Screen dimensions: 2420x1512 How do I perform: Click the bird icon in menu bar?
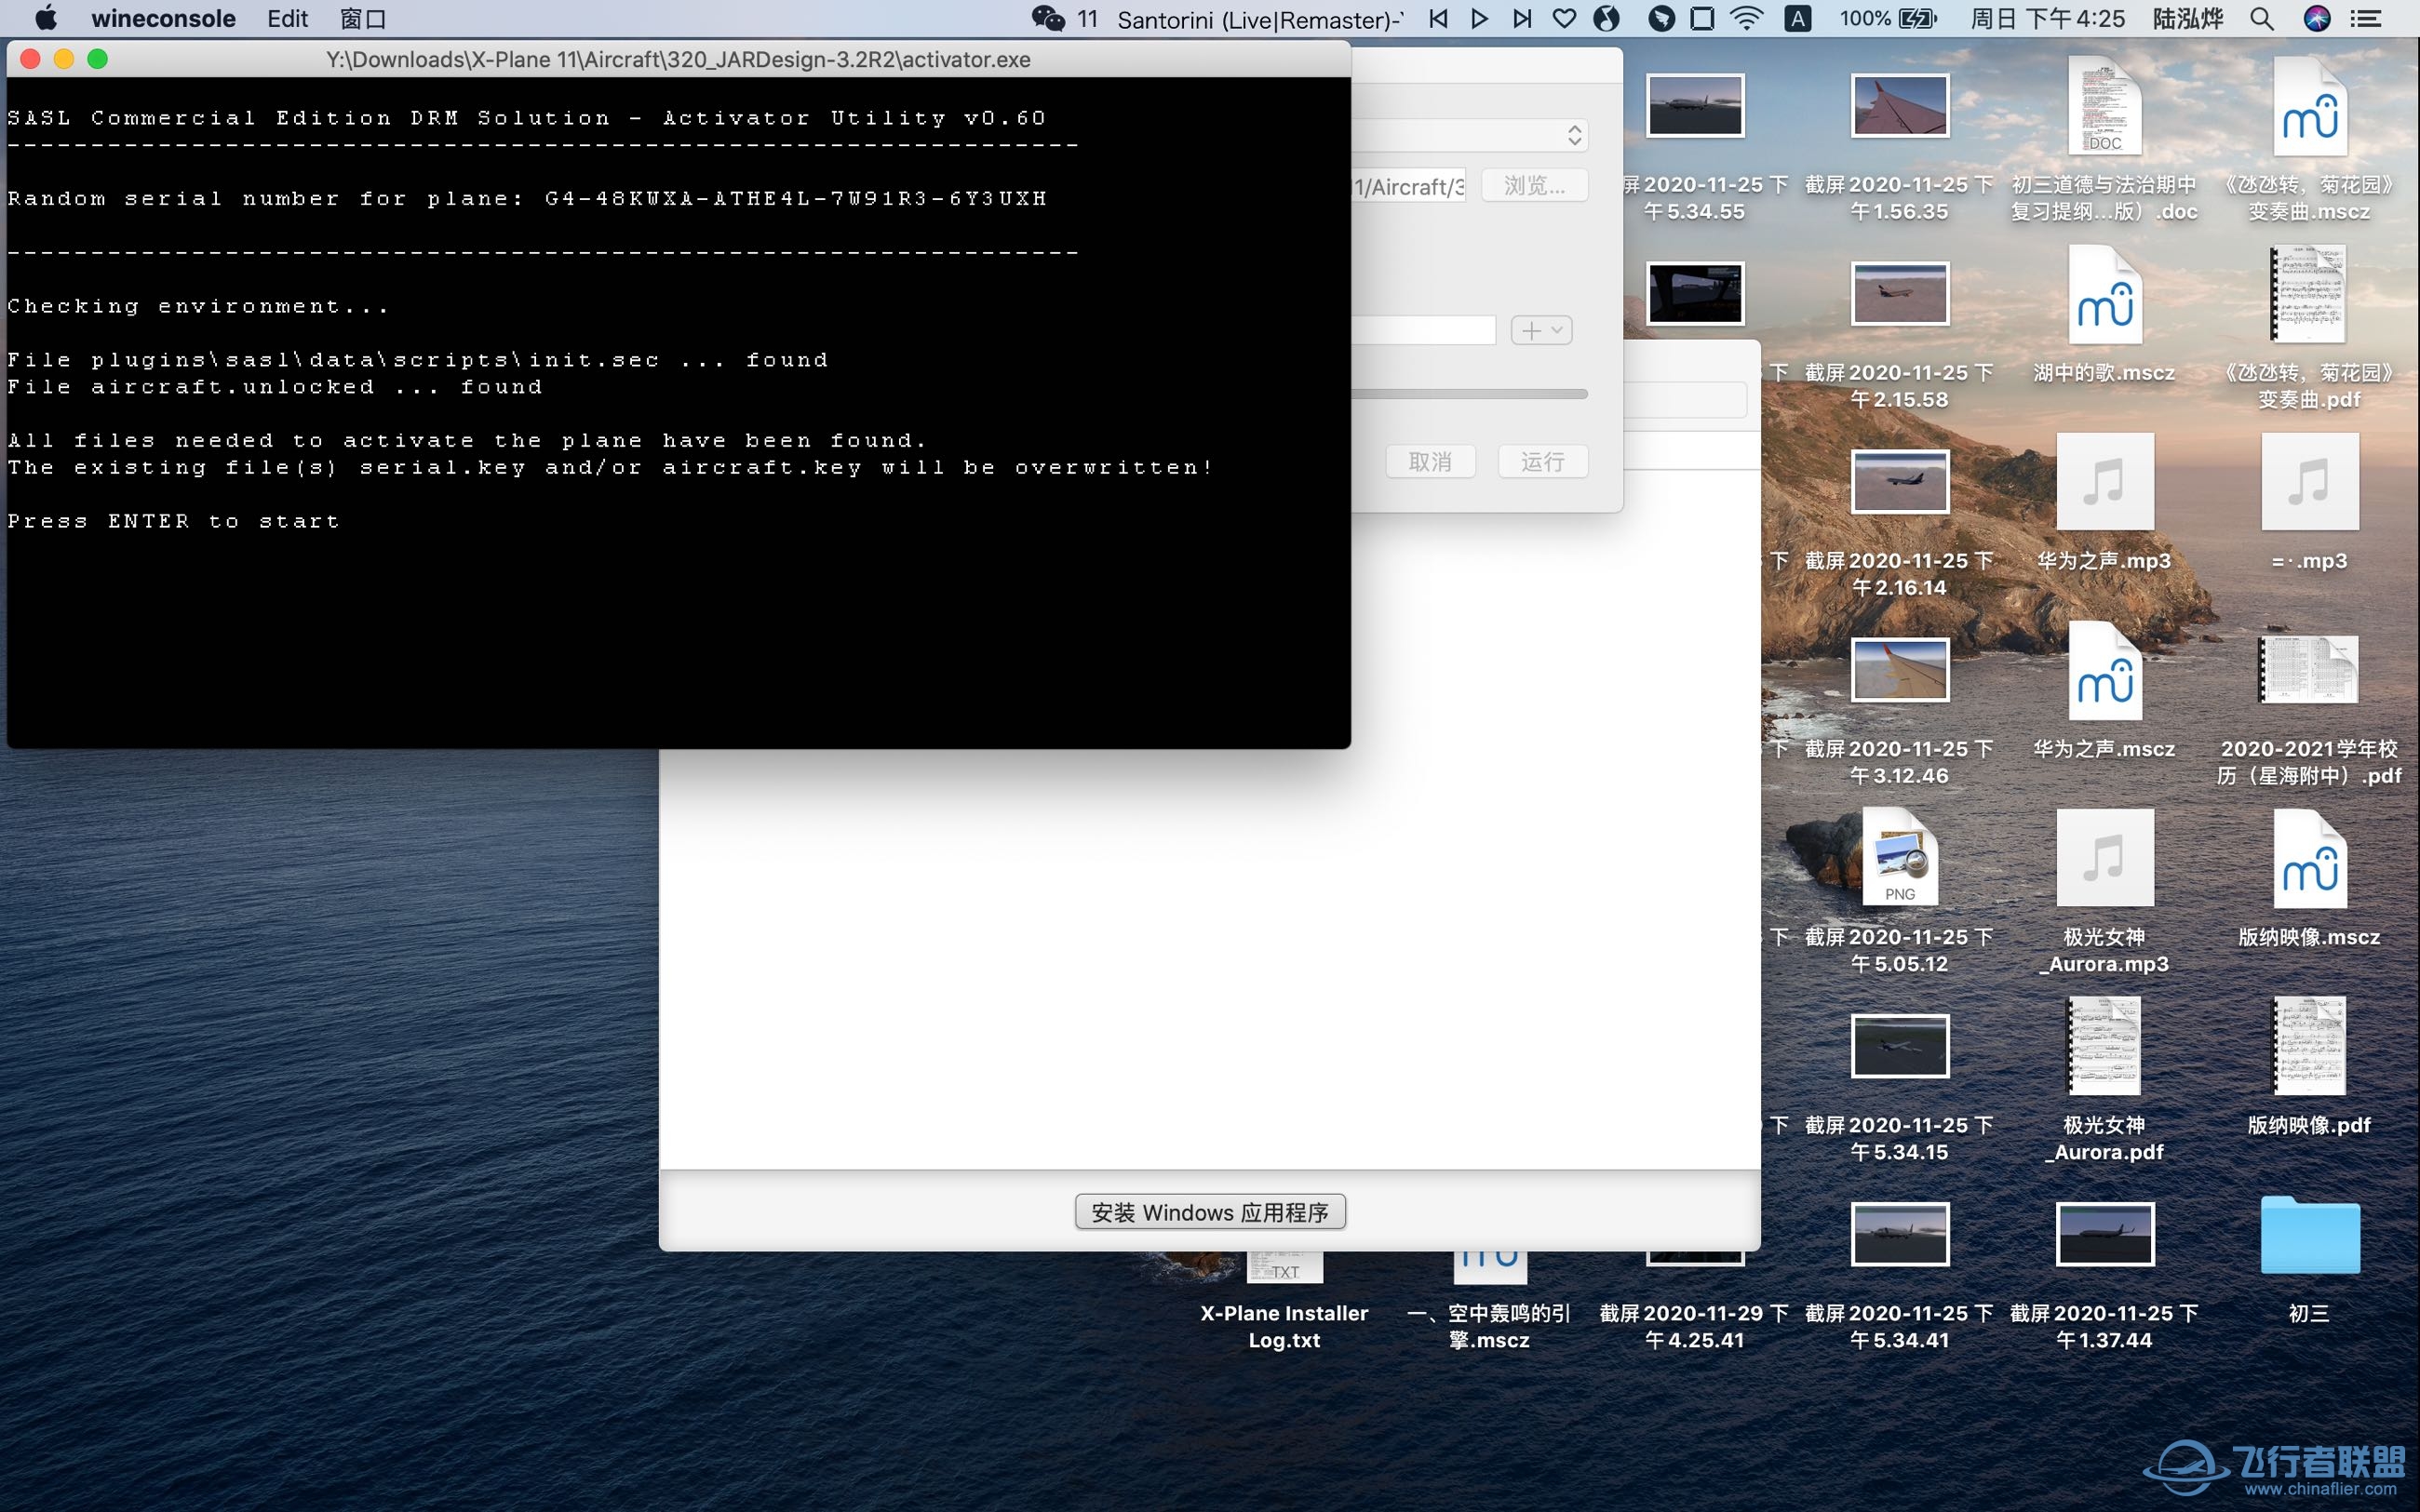coord(1661,19)
